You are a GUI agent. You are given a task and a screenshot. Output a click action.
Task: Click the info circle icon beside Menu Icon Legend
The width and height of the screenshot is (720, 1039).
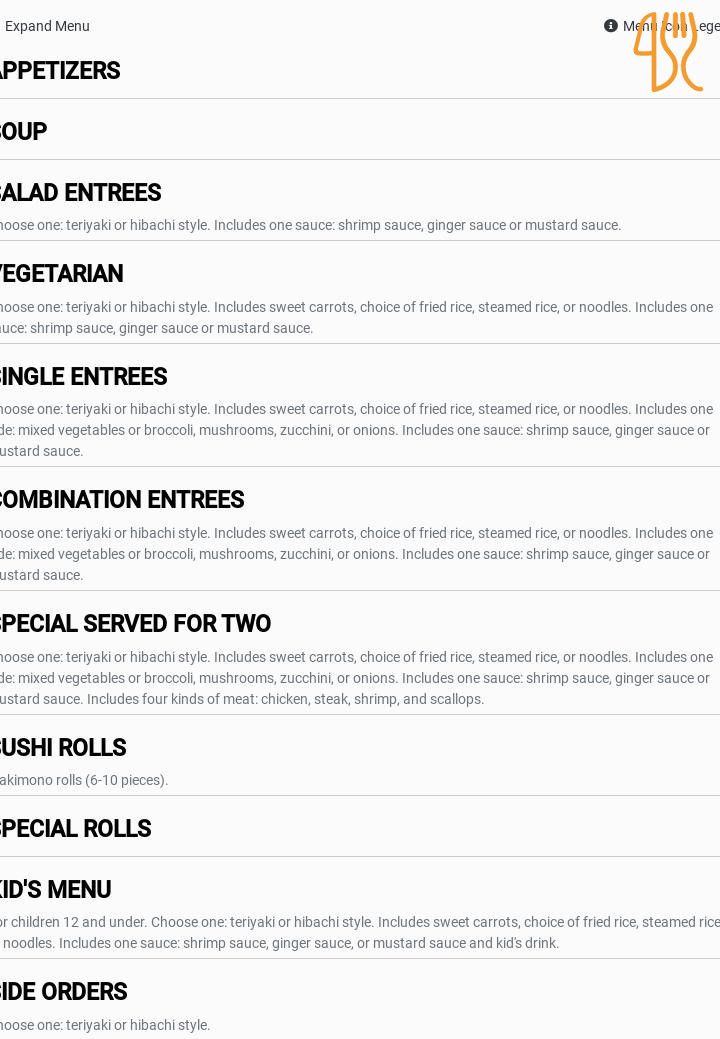click(610, 26)
